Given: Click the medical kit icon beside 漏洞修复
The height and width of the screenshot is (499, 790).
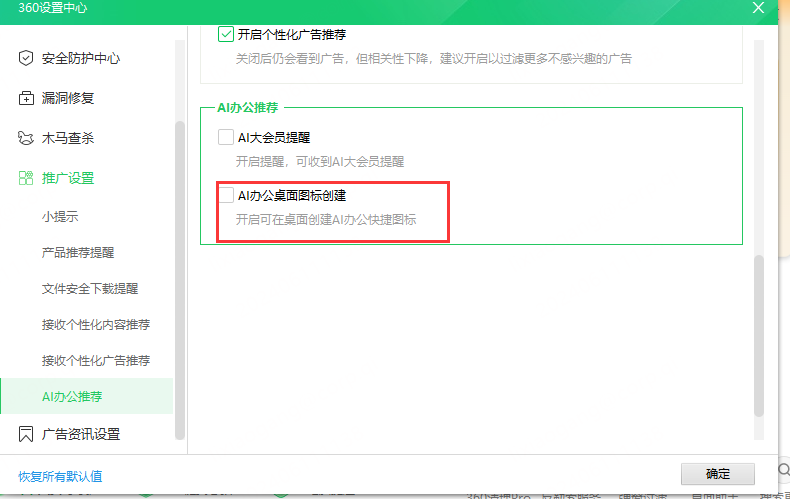Looking at the screenshot, I should click(26, 98).
